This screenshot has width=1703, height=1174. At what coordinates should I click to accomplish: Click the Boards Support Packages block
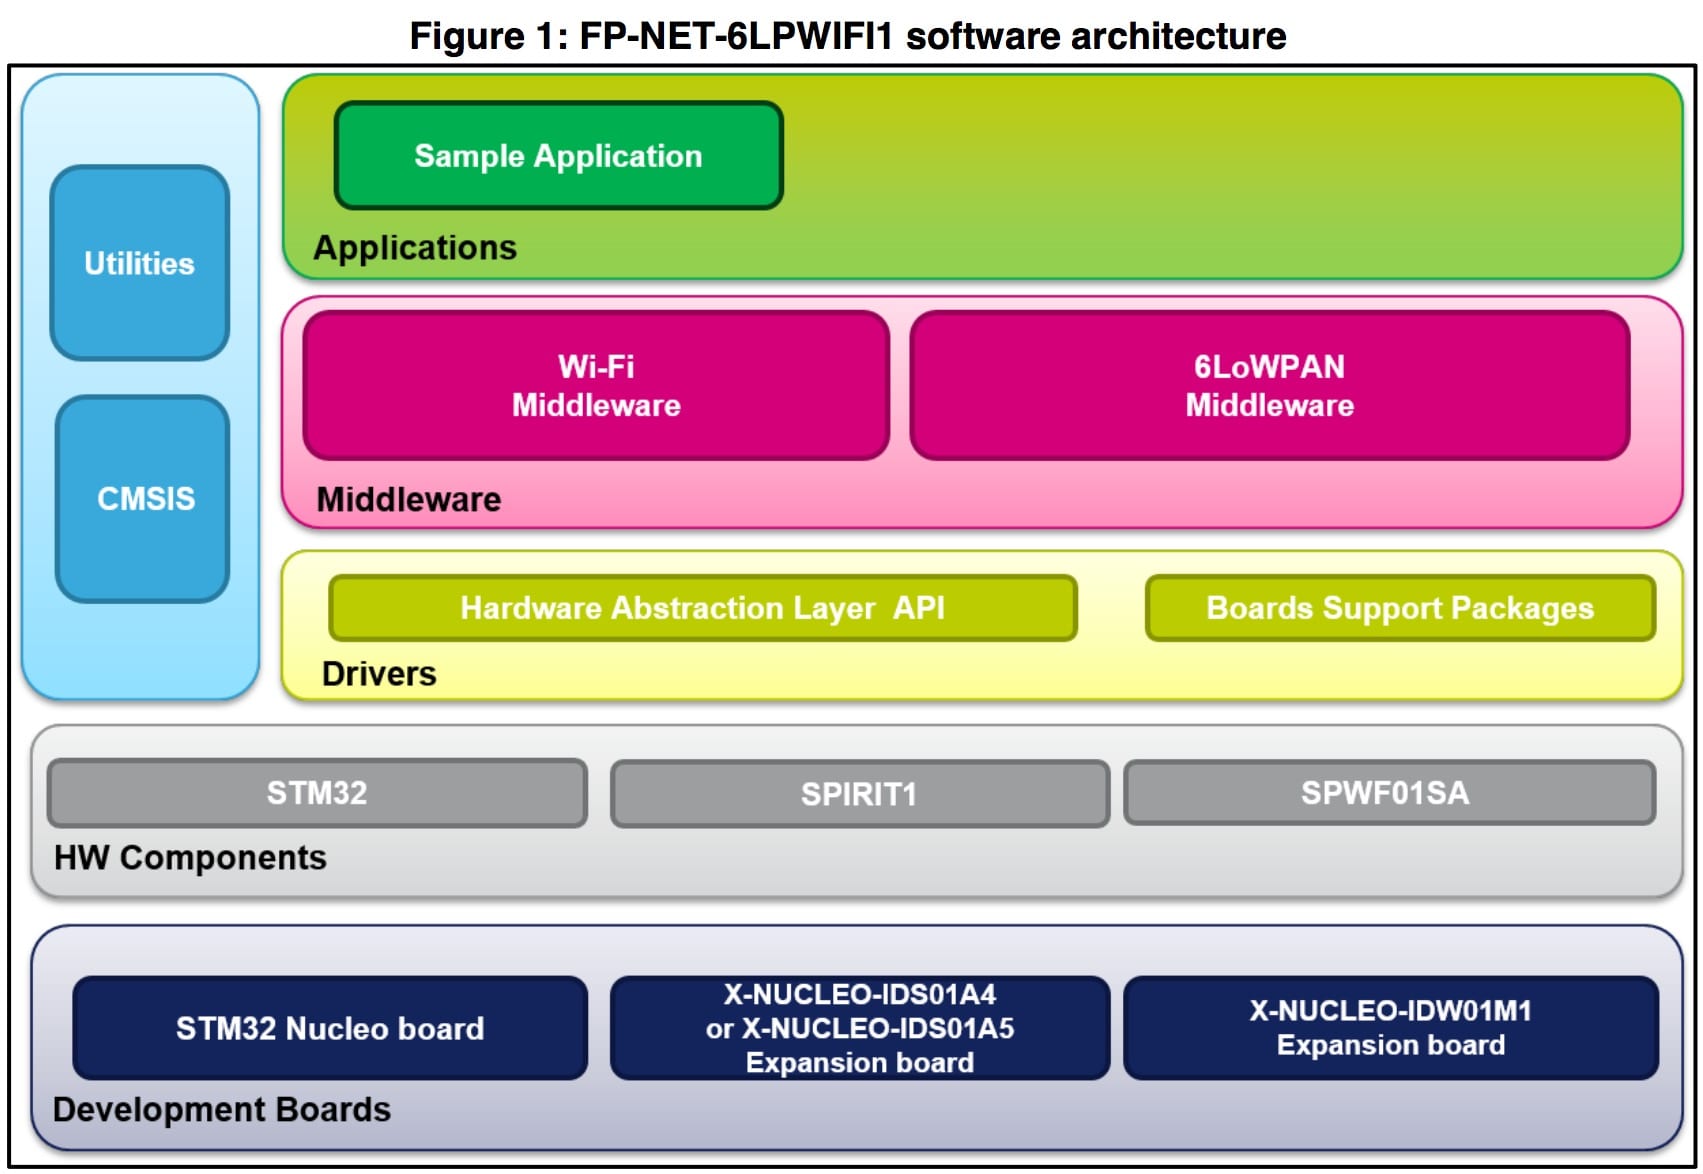1399,608
